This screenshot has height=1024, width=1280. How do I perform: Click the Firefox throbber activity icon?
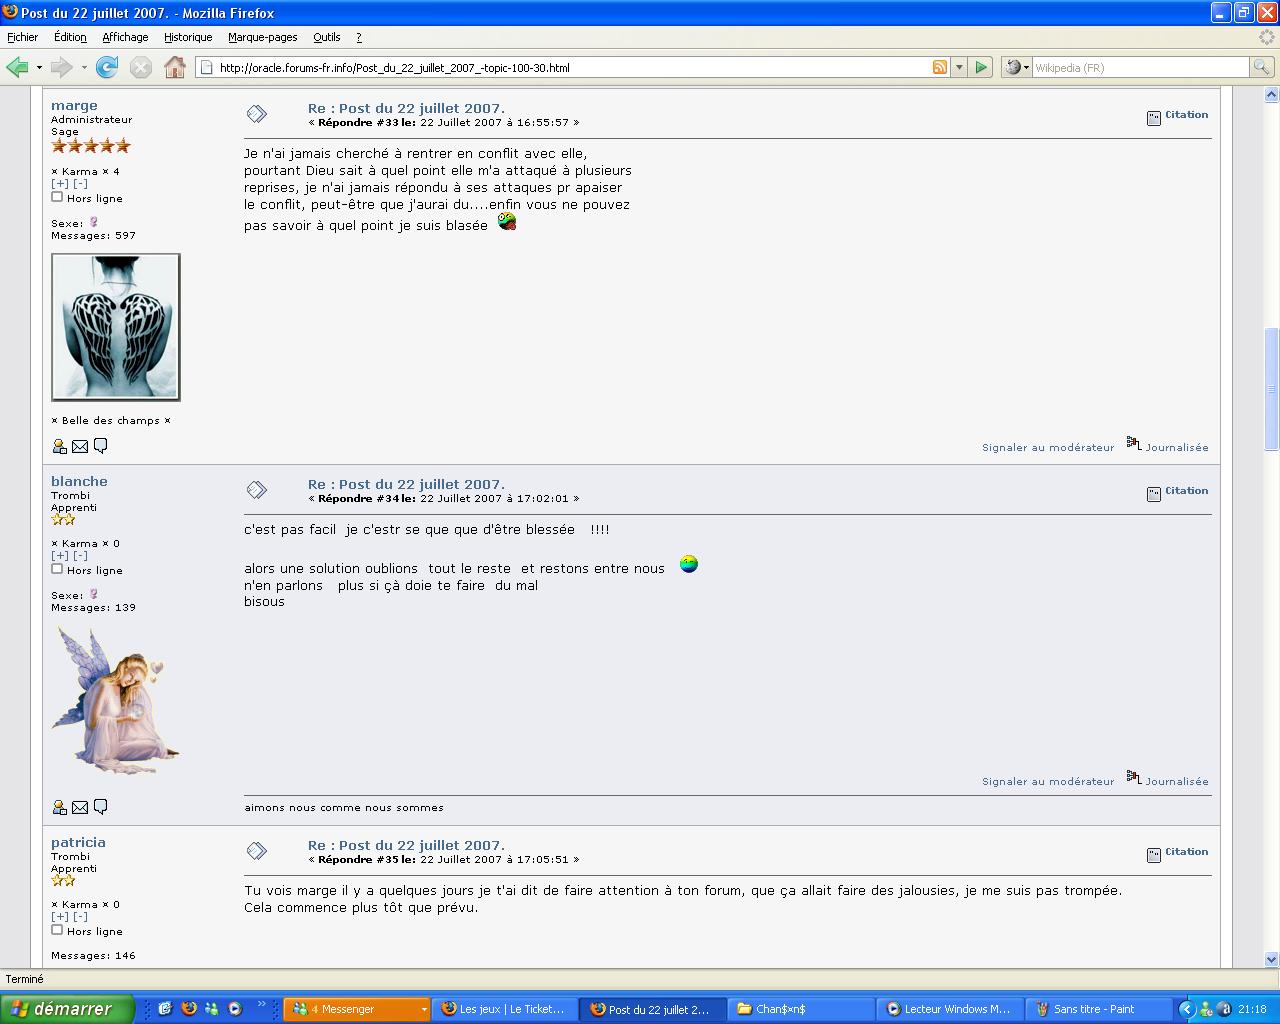pyautogui.click(x=1268, y=37)
